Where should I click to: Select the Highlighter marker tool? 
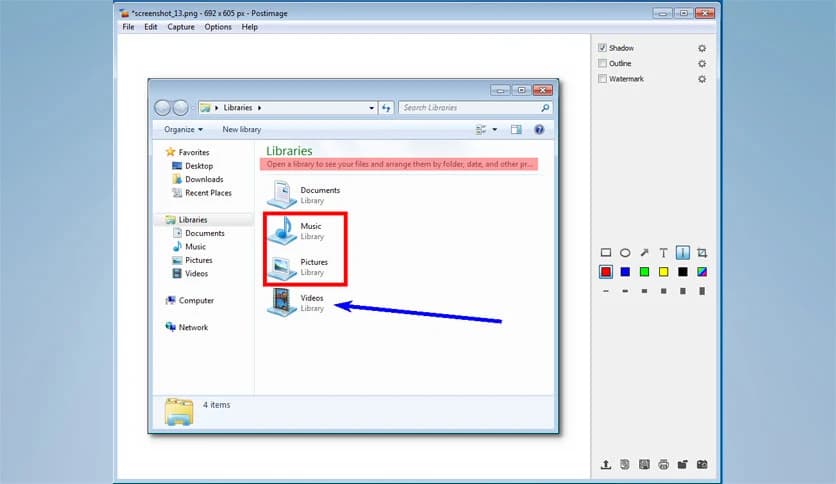click(x=682, y=253)
